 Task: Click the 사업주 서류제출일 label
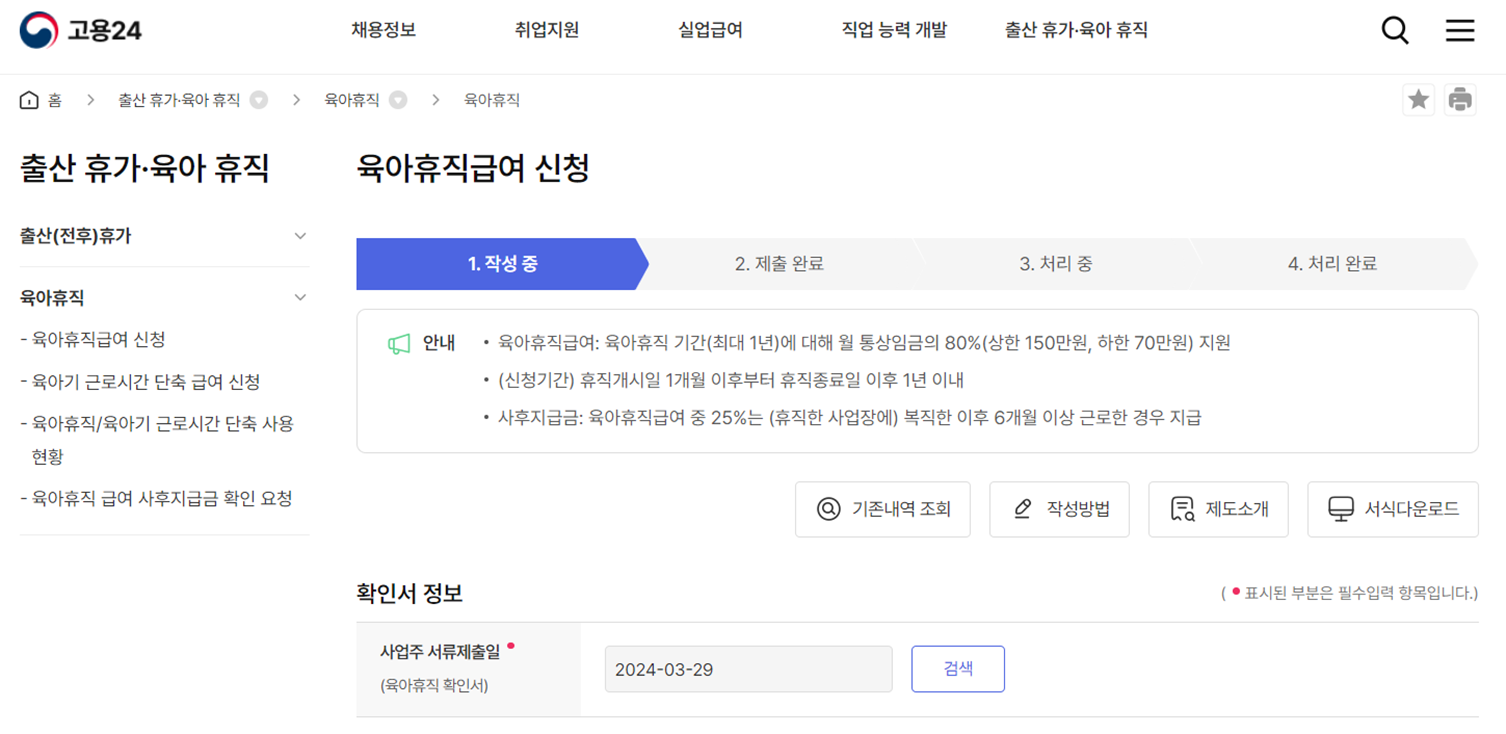439,652
